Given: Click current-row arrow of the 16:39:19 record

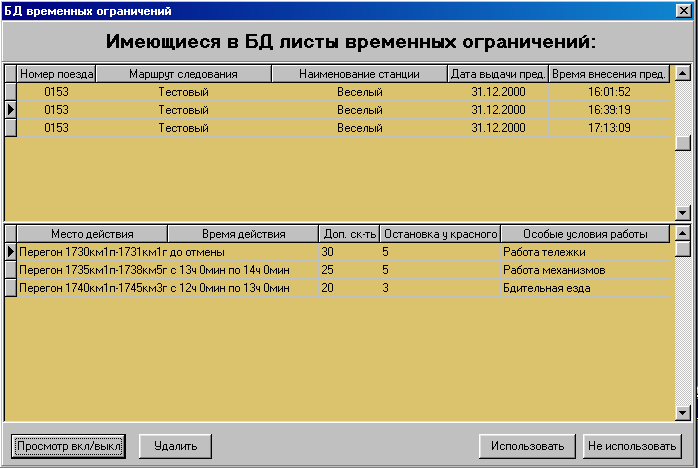Looking at the screenshot, I should (x=11, y=110).
